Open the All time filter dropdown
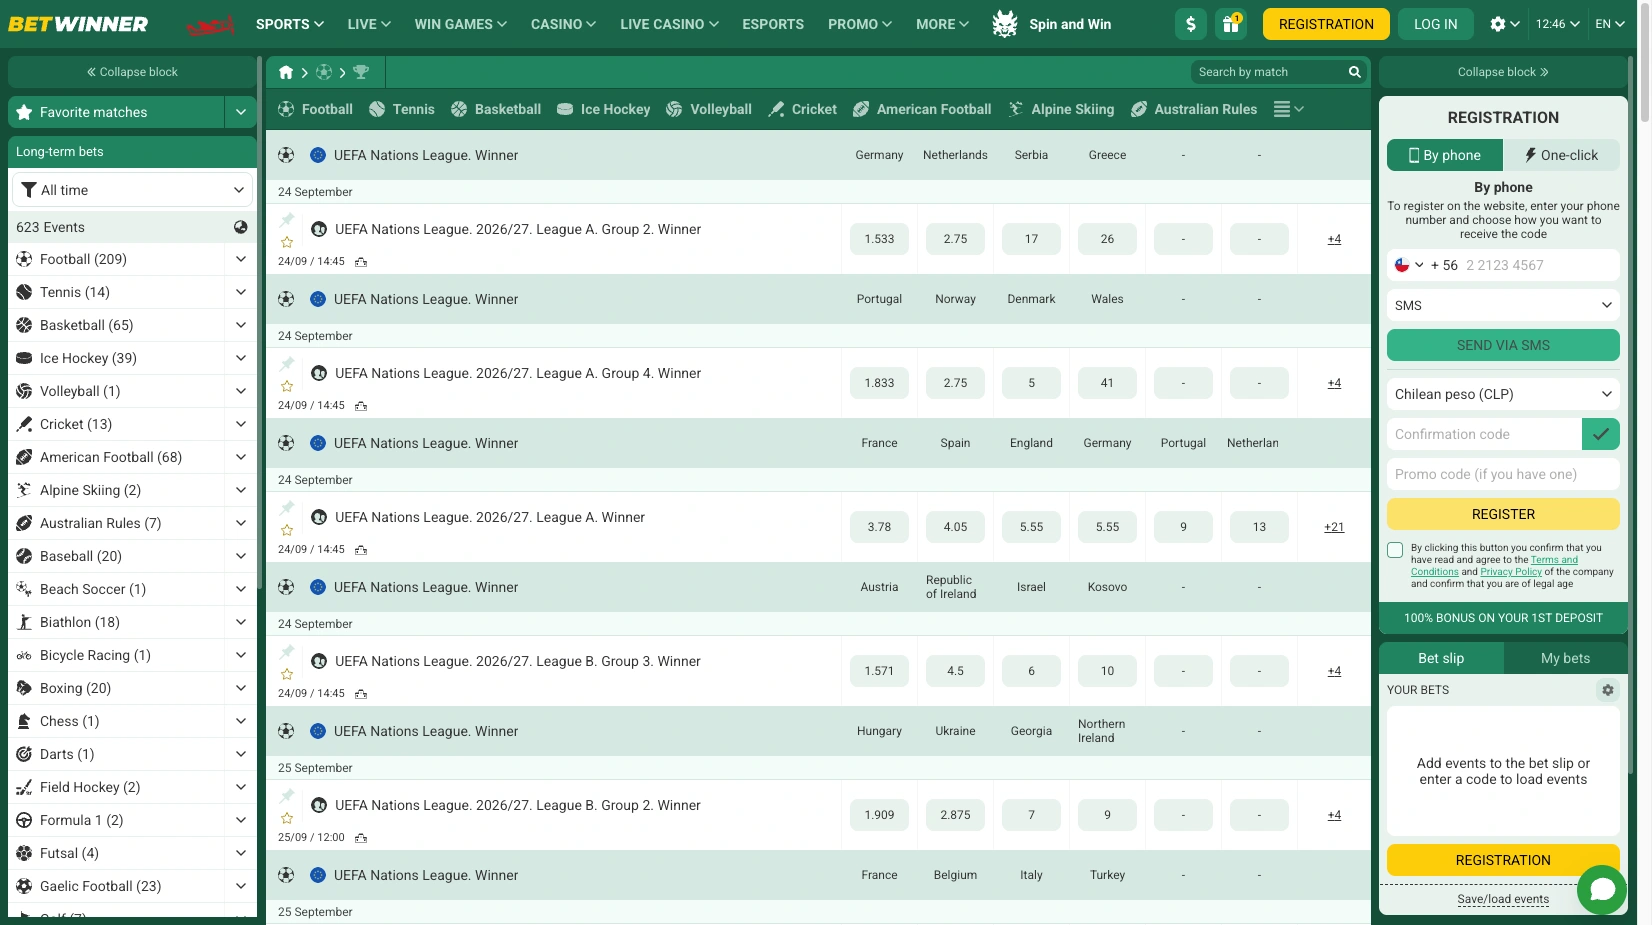The width and height of the screenshot is (1652, 925). coord(132,190)
